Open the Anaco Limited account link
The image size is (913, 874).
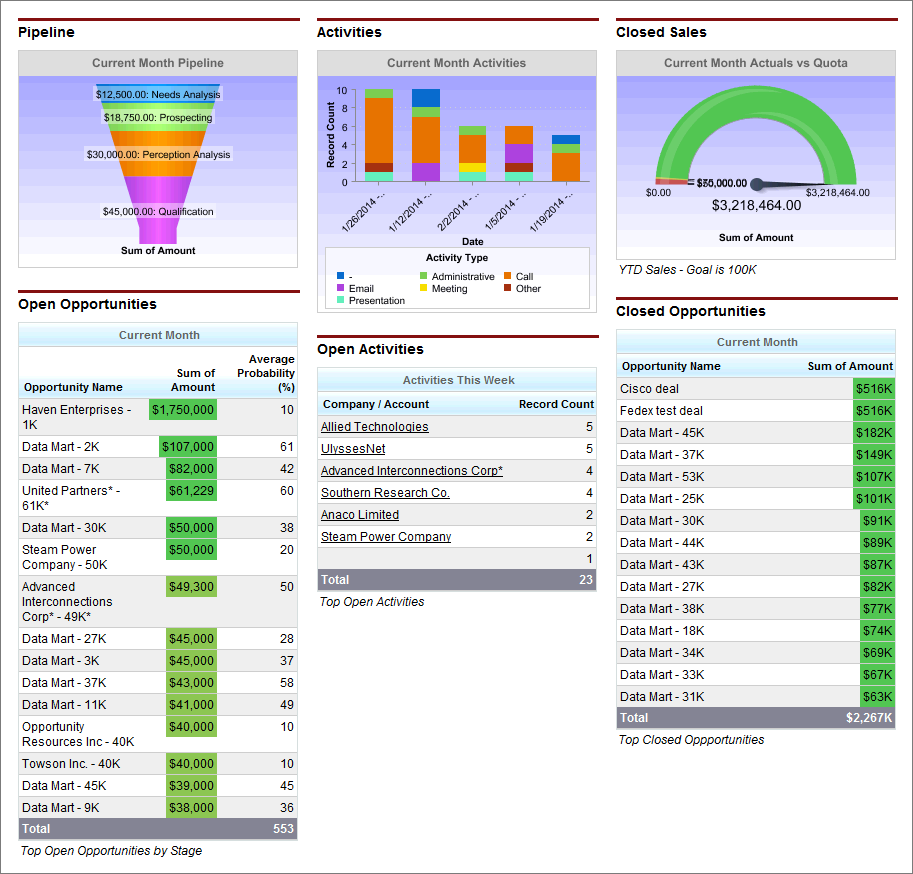click(359, 514)
